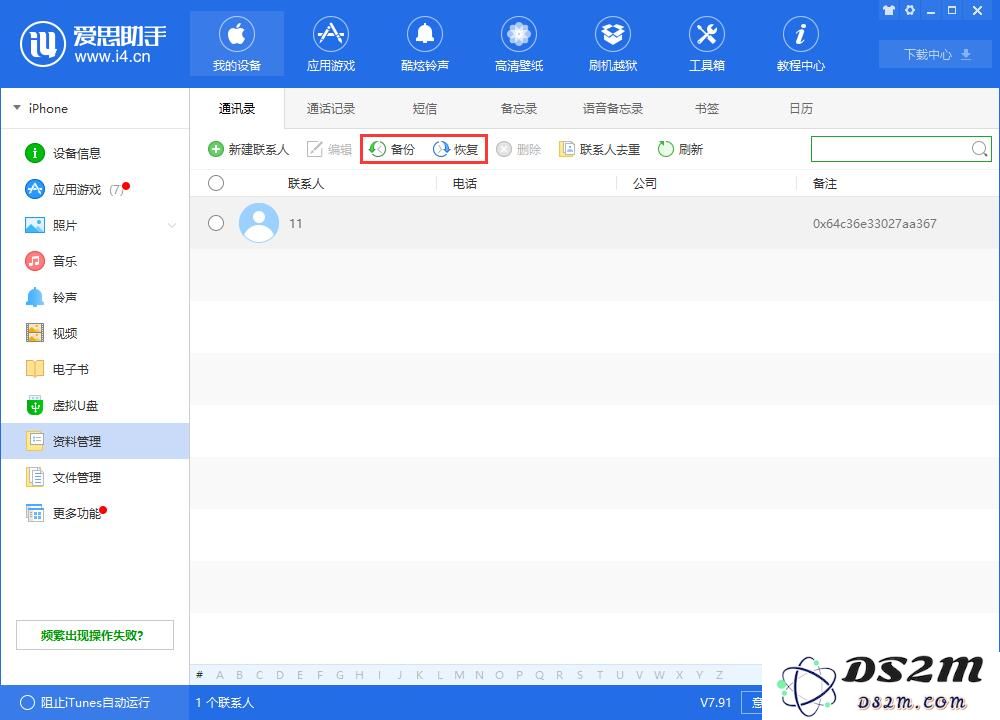Select 资料管理 in the sidebar
Image resolution: width=1000 pixels, height=720 pixels.
[x=95, y=441]
